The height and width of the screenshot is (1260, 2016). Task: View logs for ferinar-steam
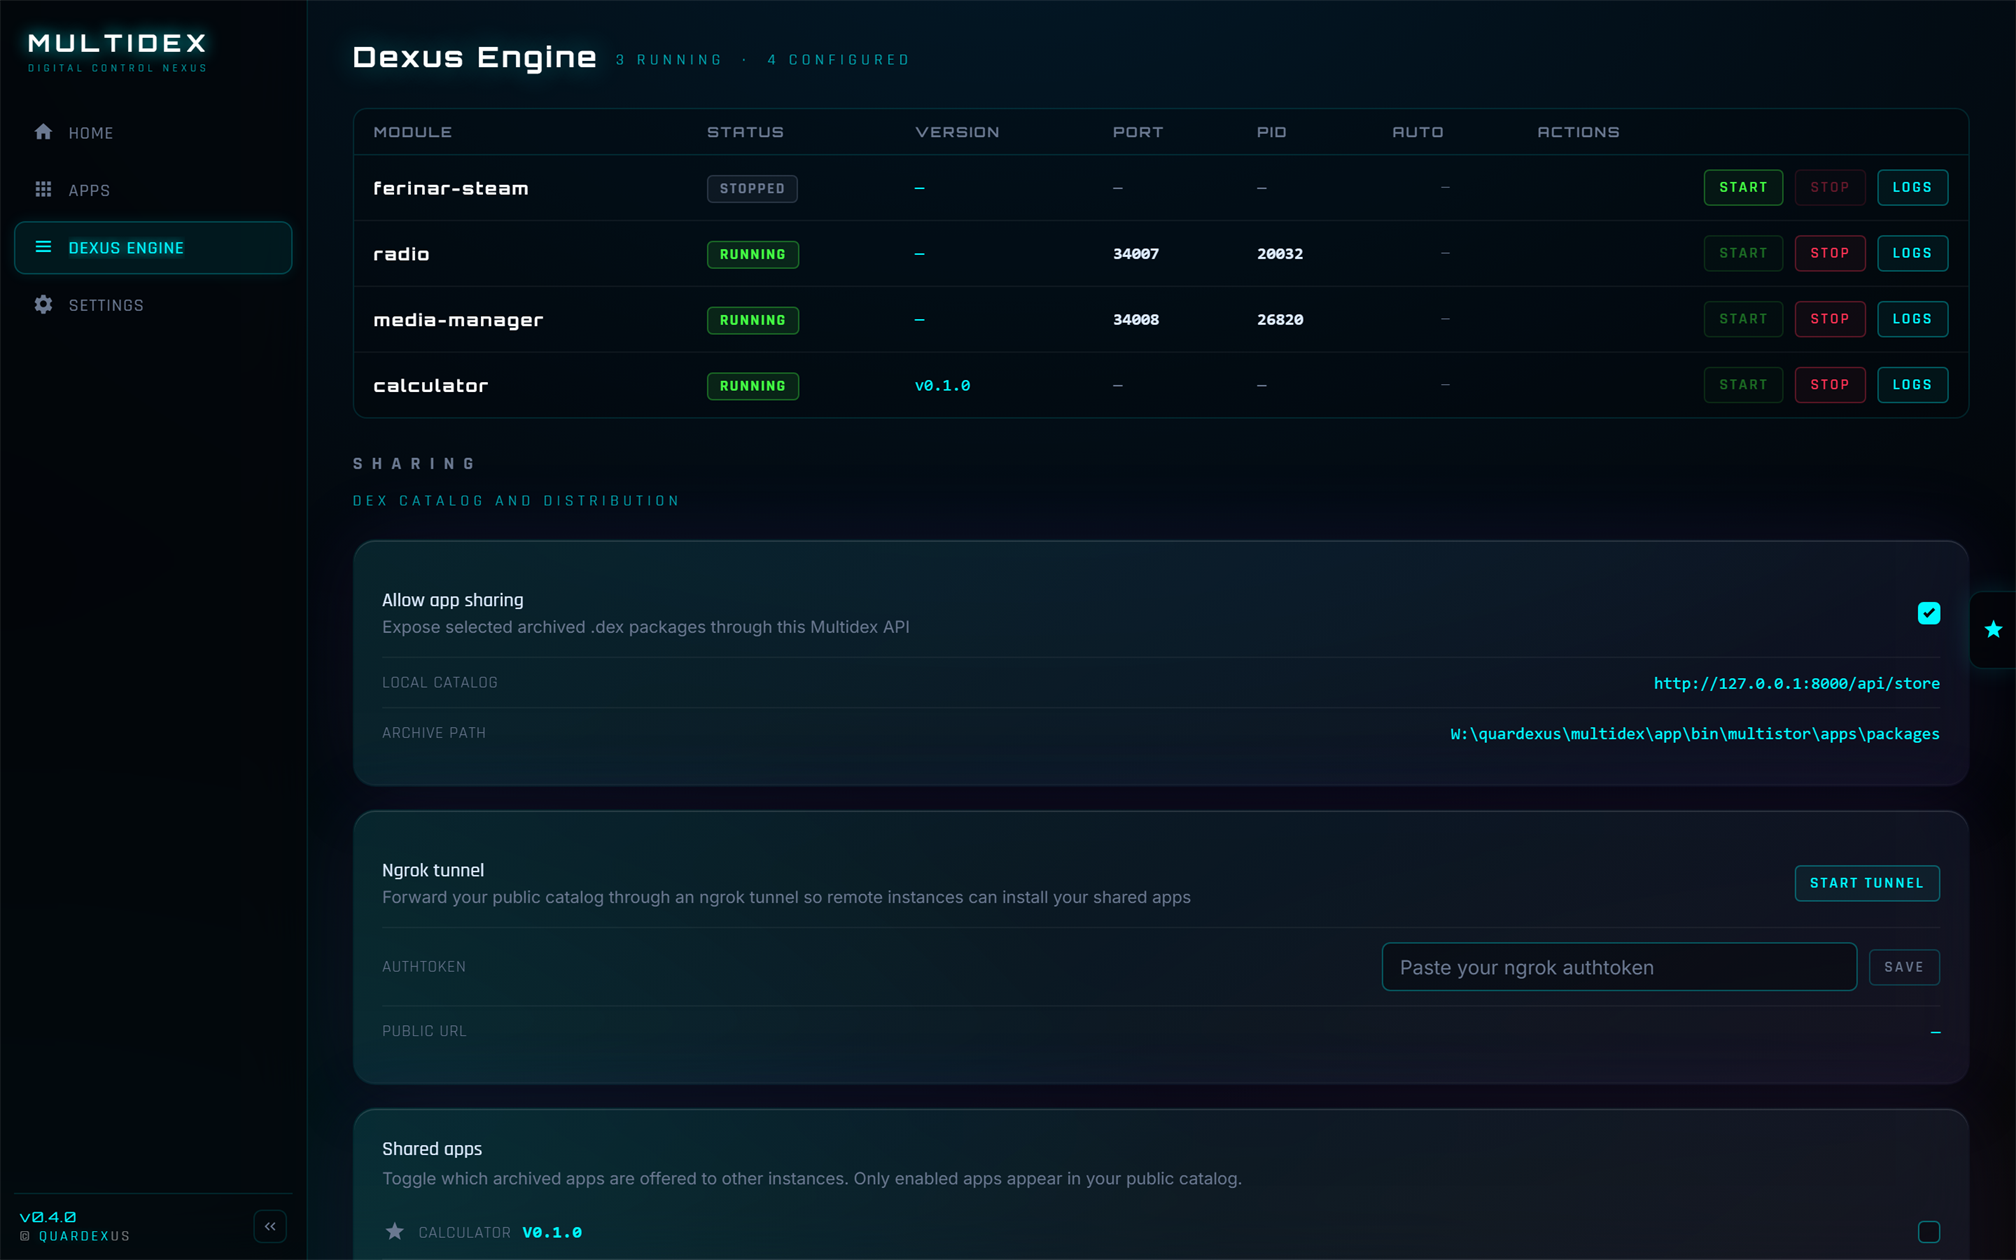tap(1912, 188)
